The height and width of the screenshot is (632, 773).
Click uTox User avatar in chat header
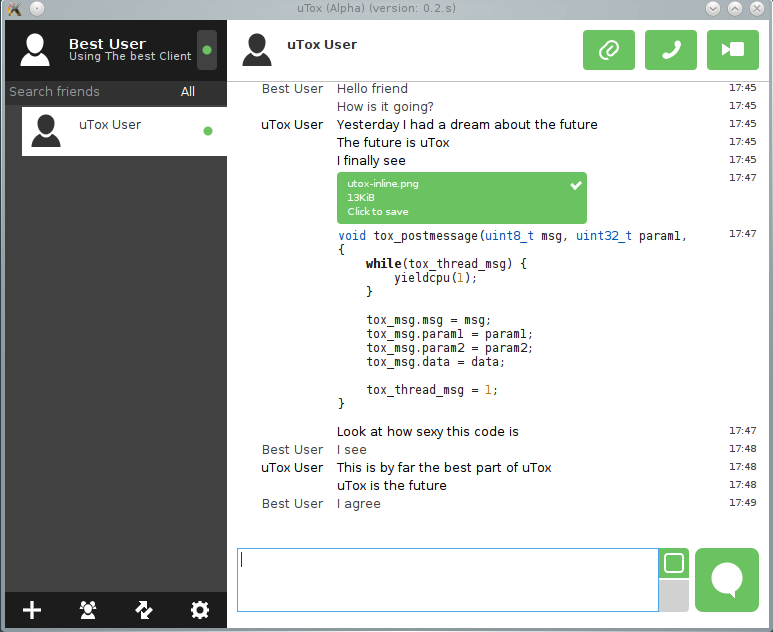tap(257, 50)
